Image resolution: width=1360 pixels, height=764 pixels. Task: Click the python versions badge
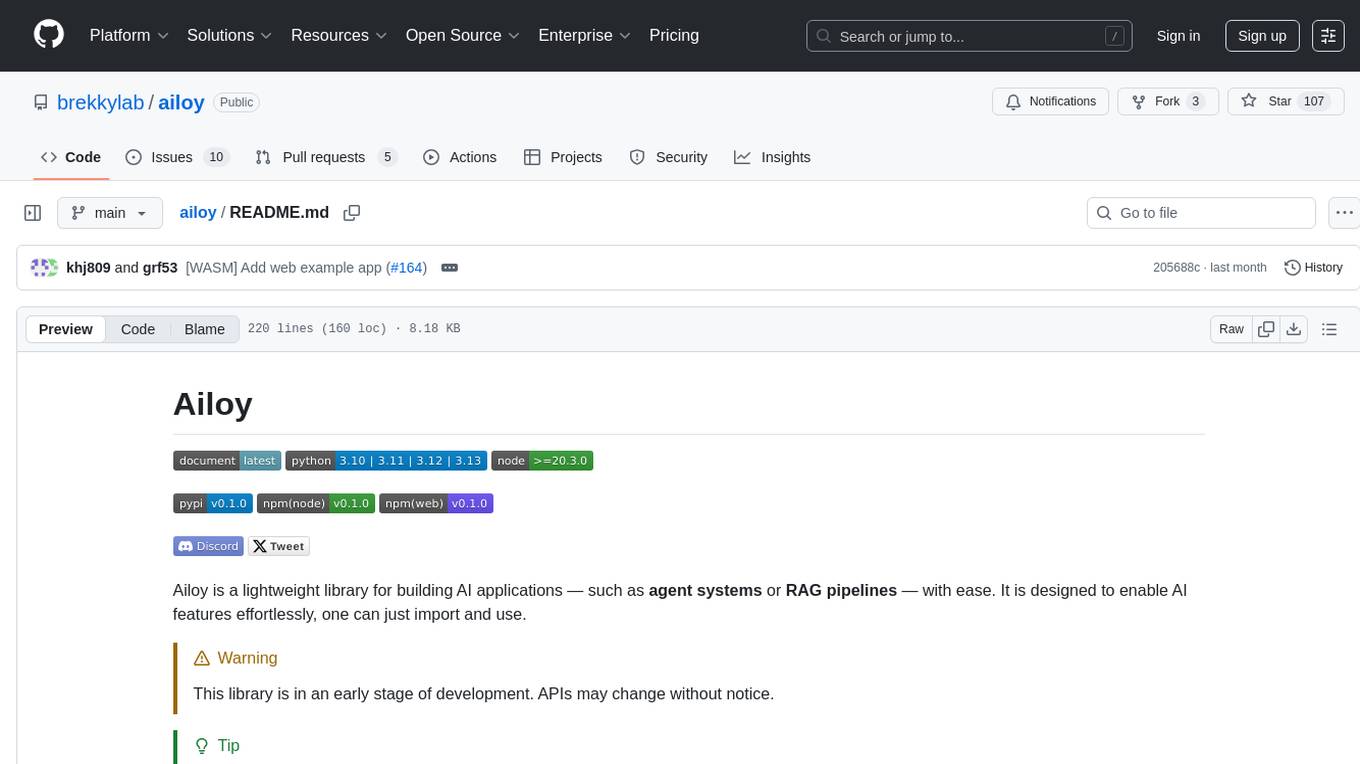[386, 460]
